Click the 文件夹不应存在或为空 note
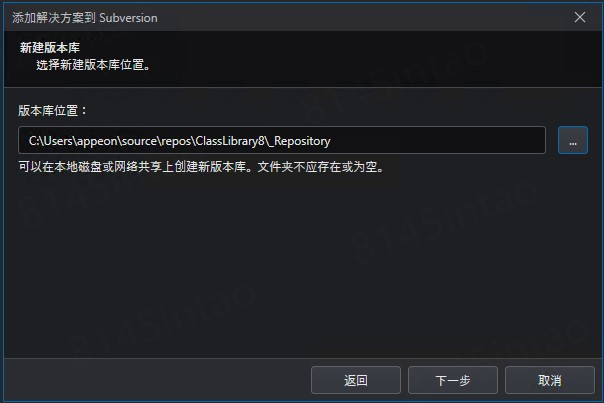The height and width of the screenshot is (403, 604). [x=320, y=167]
